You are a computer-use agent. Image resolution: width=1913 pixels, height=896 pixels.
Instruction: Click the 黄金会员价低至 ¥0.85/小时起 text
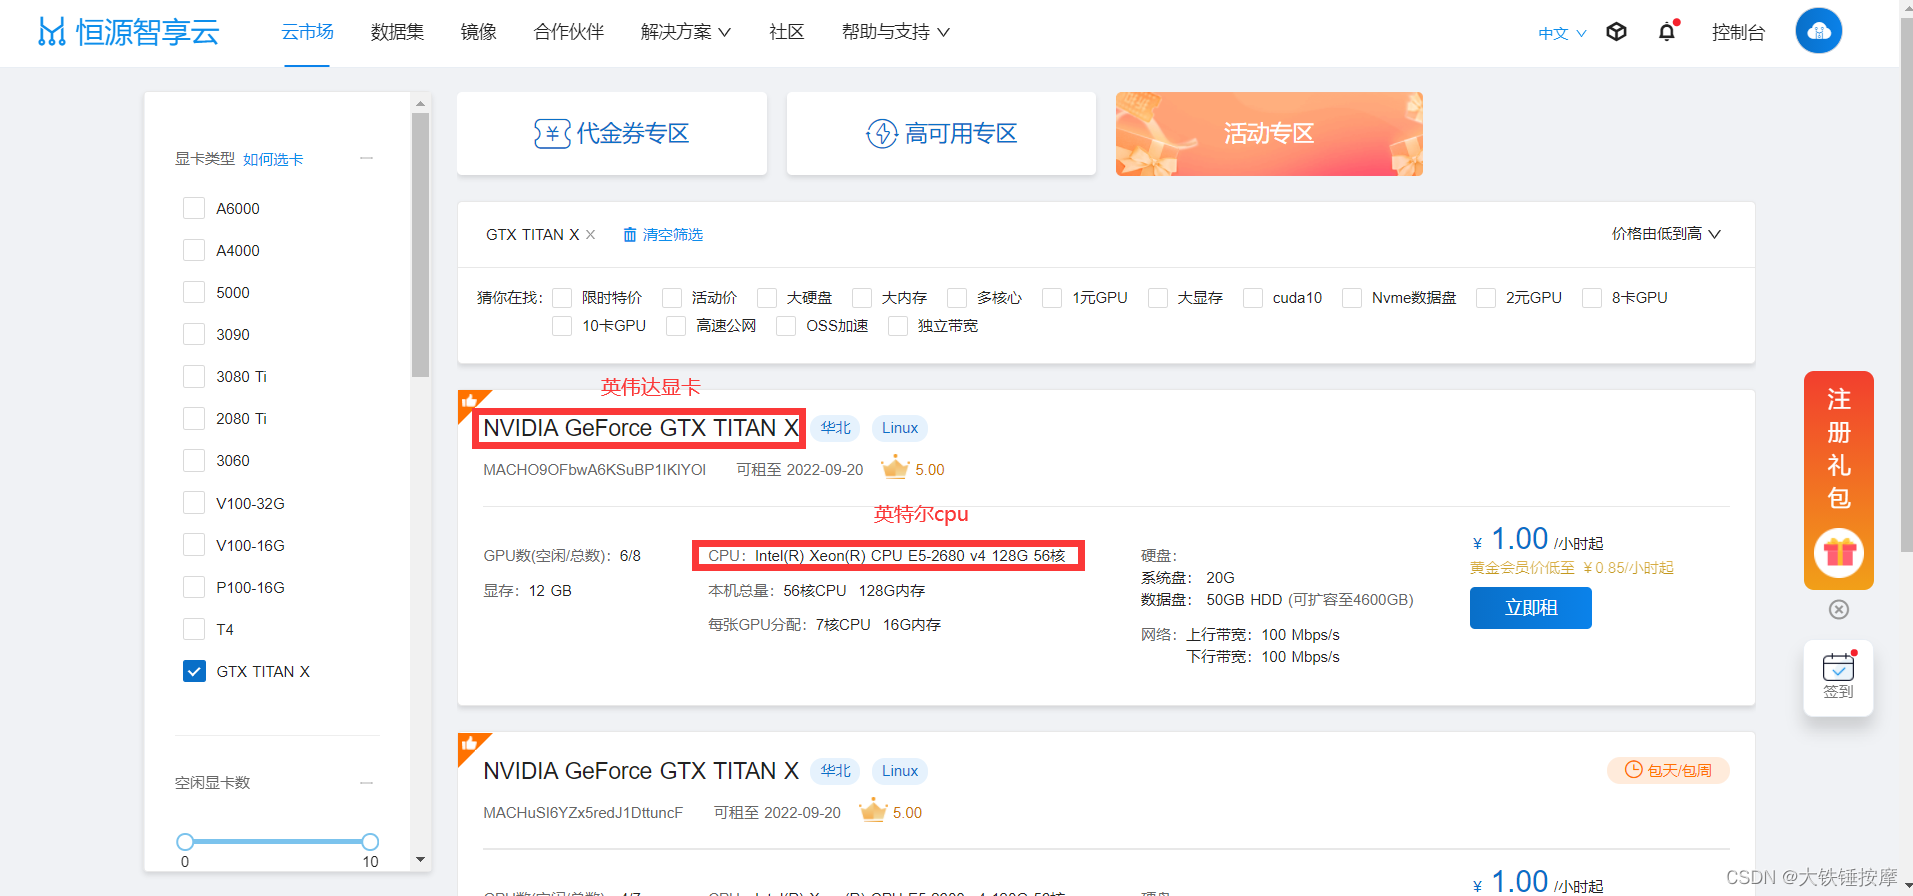[x=1571, y=567]
